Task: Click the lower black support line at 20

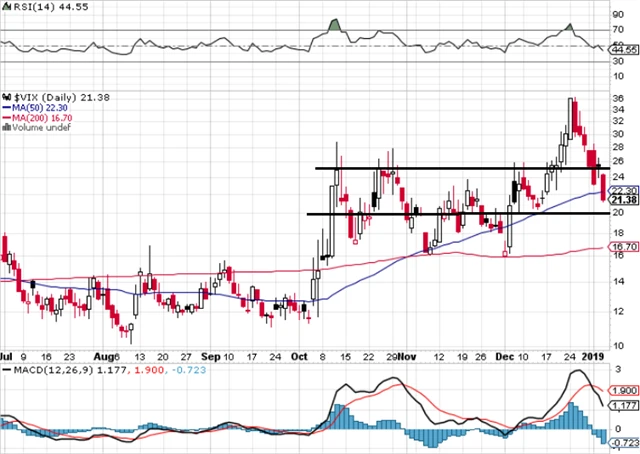Action: click(450, 213)
